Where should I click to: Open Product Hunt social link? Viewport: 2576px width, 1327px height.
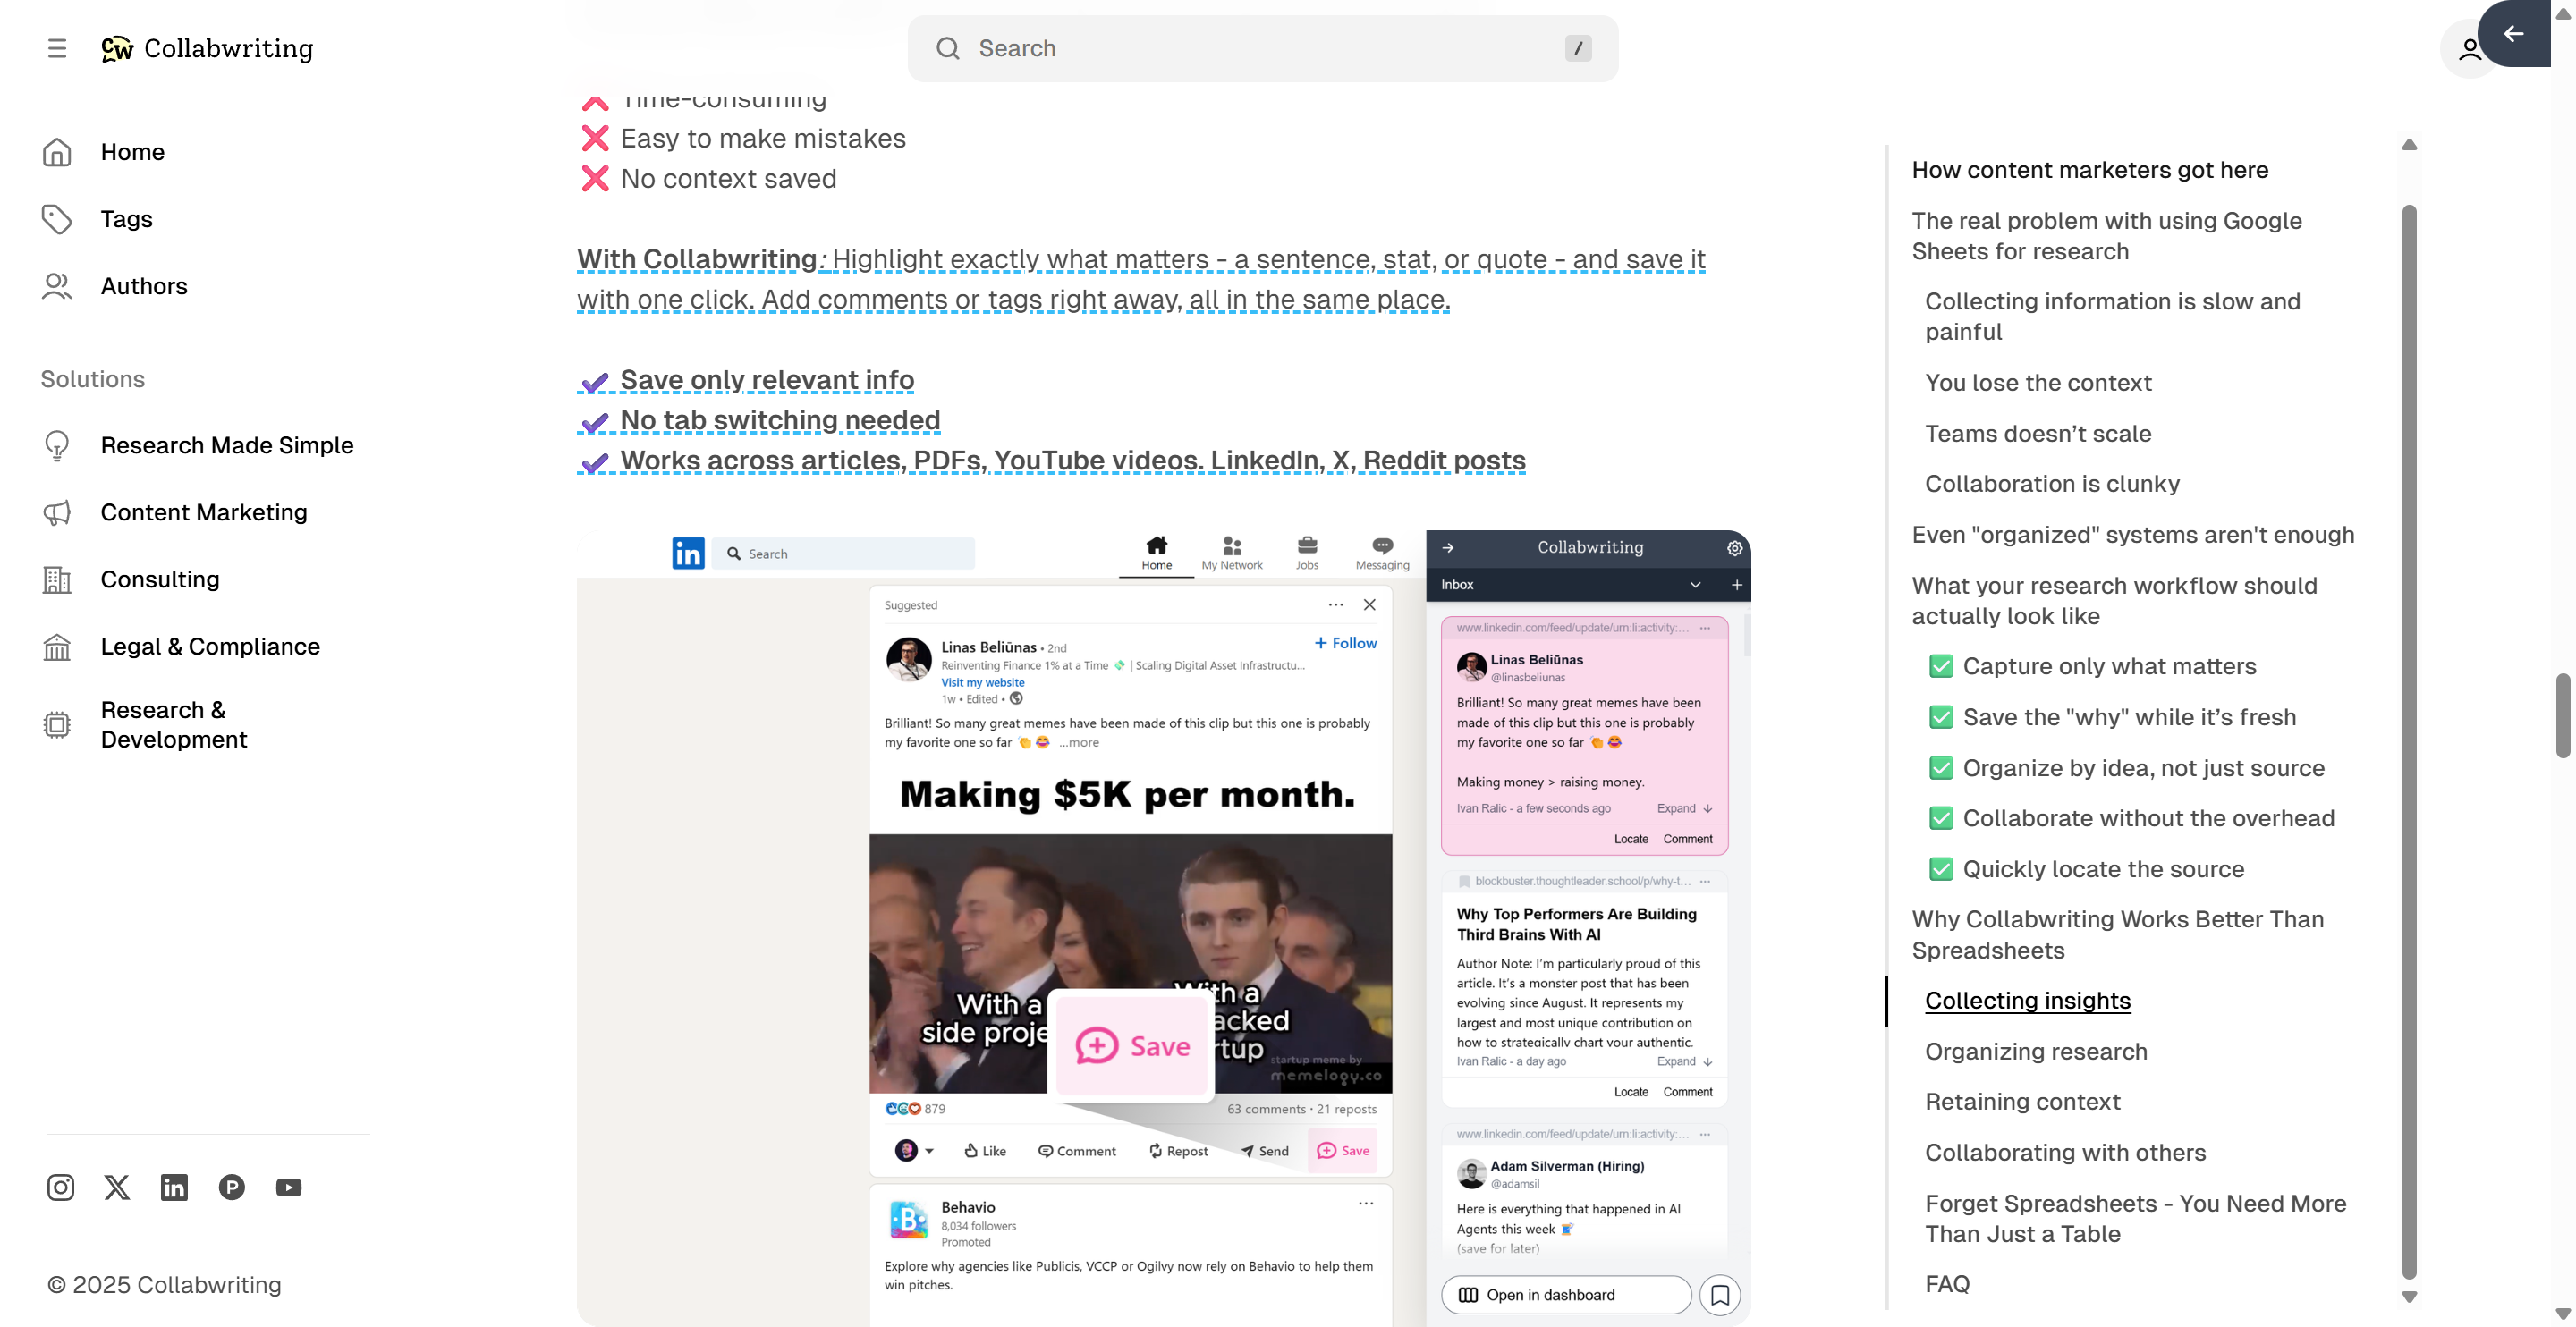click(x=231, y=1187)
